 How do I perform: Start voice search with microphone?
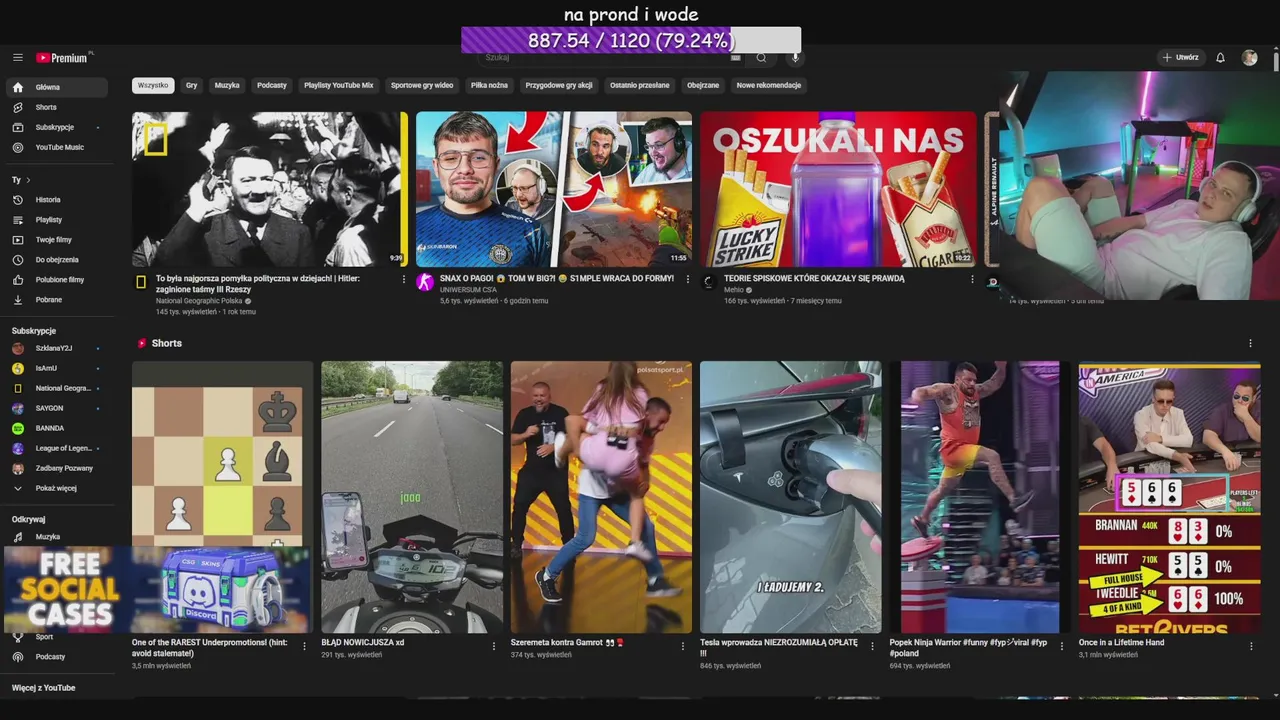point(796,58)
